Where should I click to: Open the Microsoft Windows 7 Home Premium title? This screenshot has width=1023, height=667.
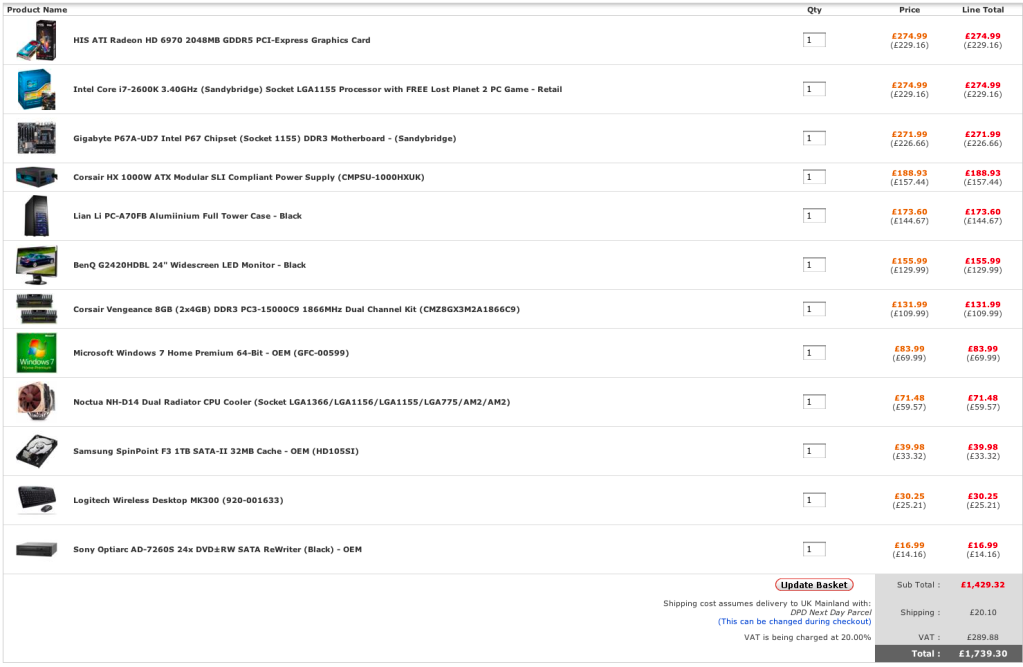[x=211, y=353]
